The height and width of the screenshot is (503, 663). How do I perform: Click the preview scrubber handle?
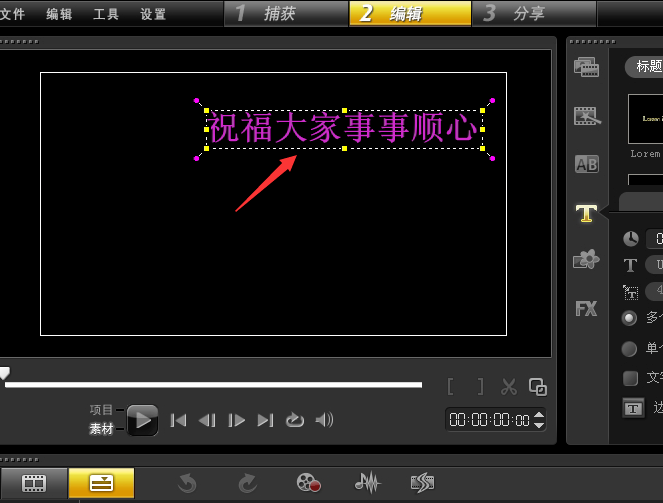tap(5, 373)
